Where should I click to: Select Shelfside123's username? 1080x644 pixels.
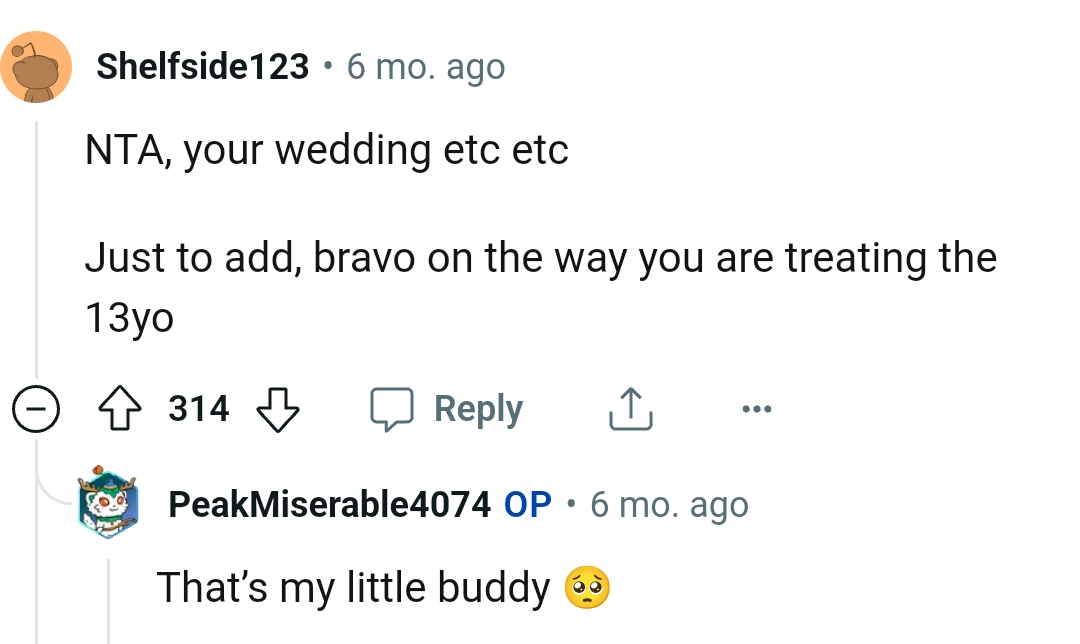(204, 66)
